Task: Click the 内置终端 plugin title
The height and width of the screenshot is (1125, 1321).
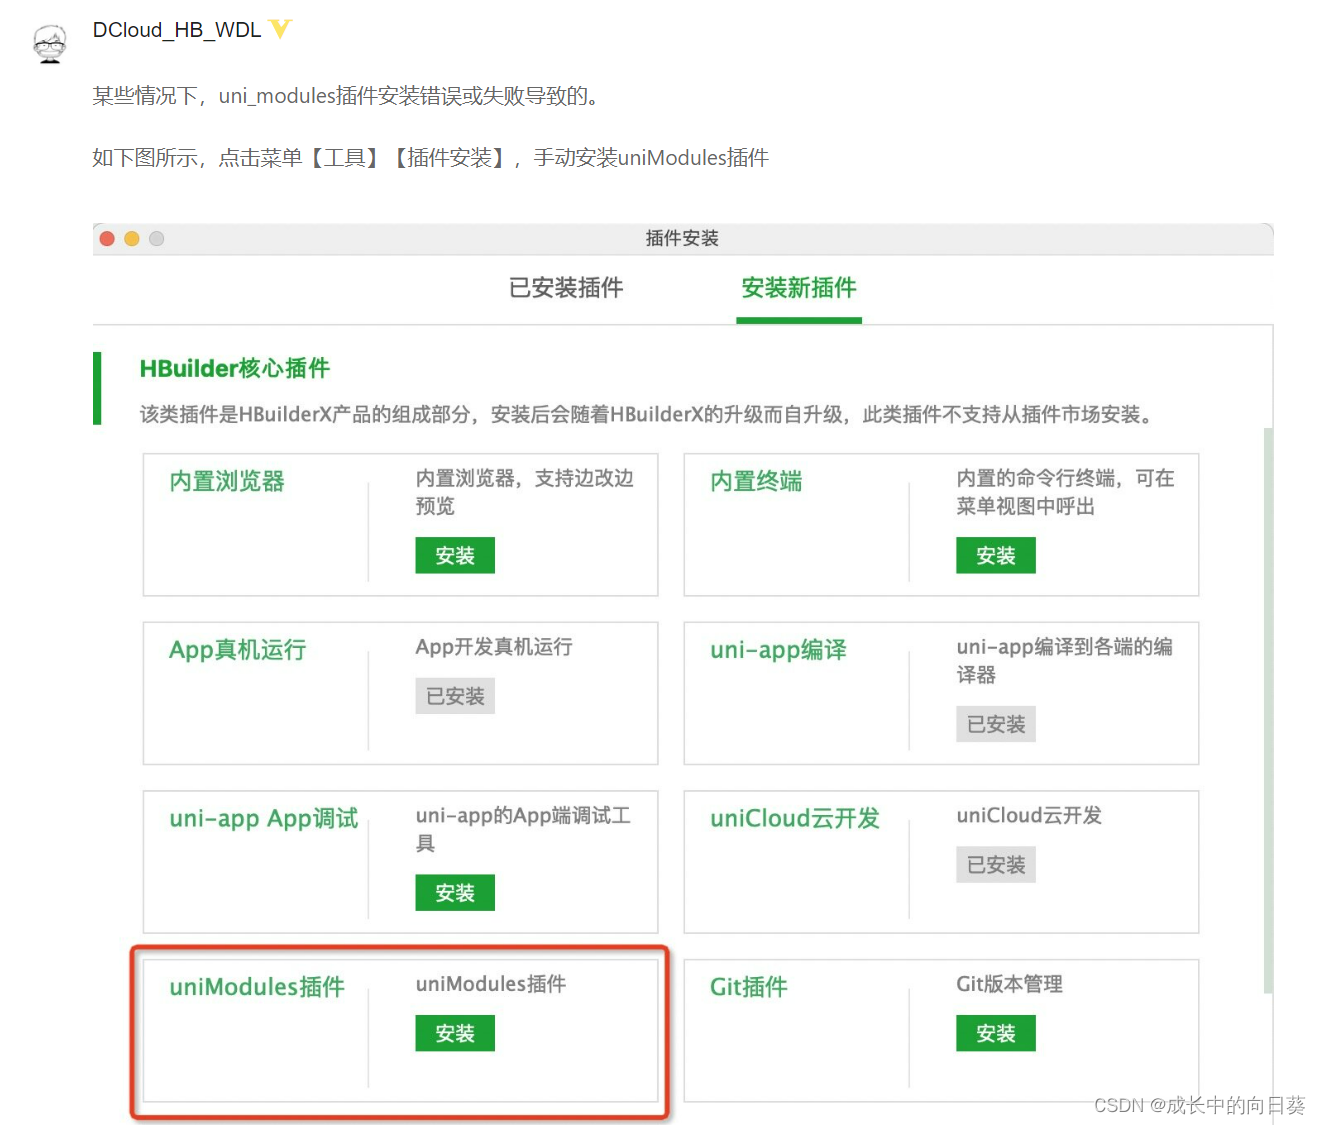Action: click(x=756, y=481)
